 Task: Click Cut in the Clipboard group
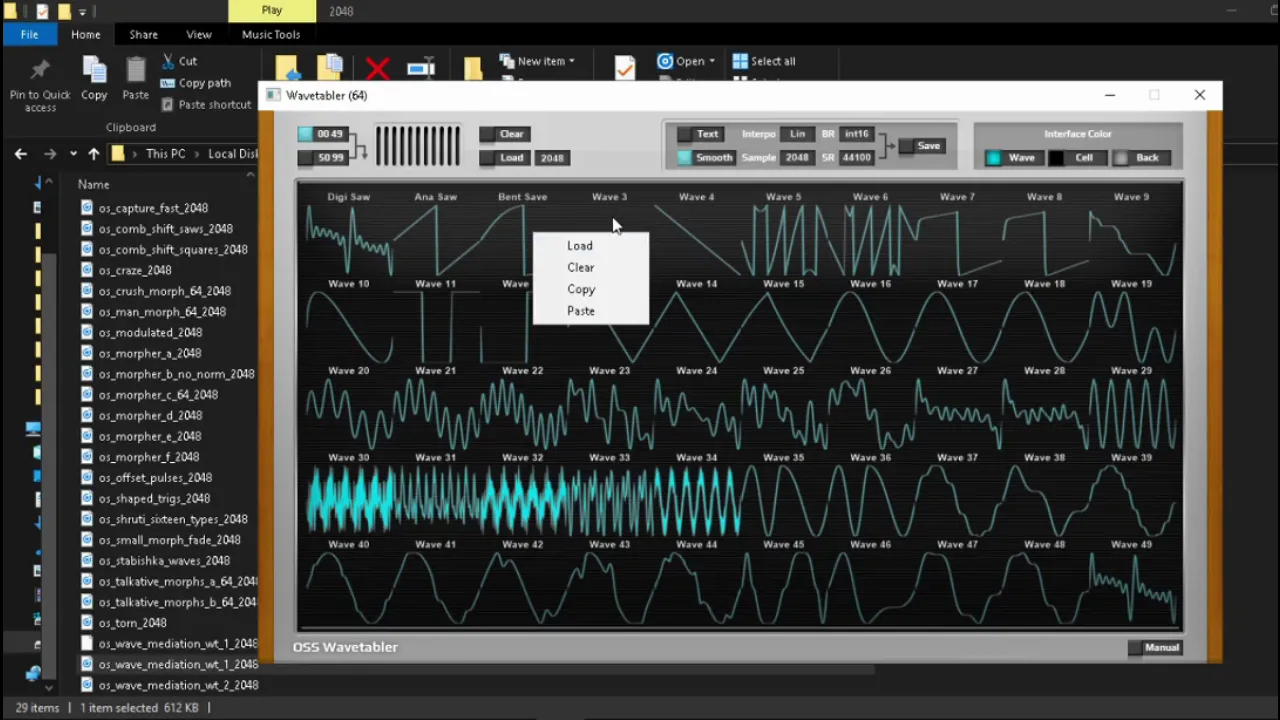point(179,61)
